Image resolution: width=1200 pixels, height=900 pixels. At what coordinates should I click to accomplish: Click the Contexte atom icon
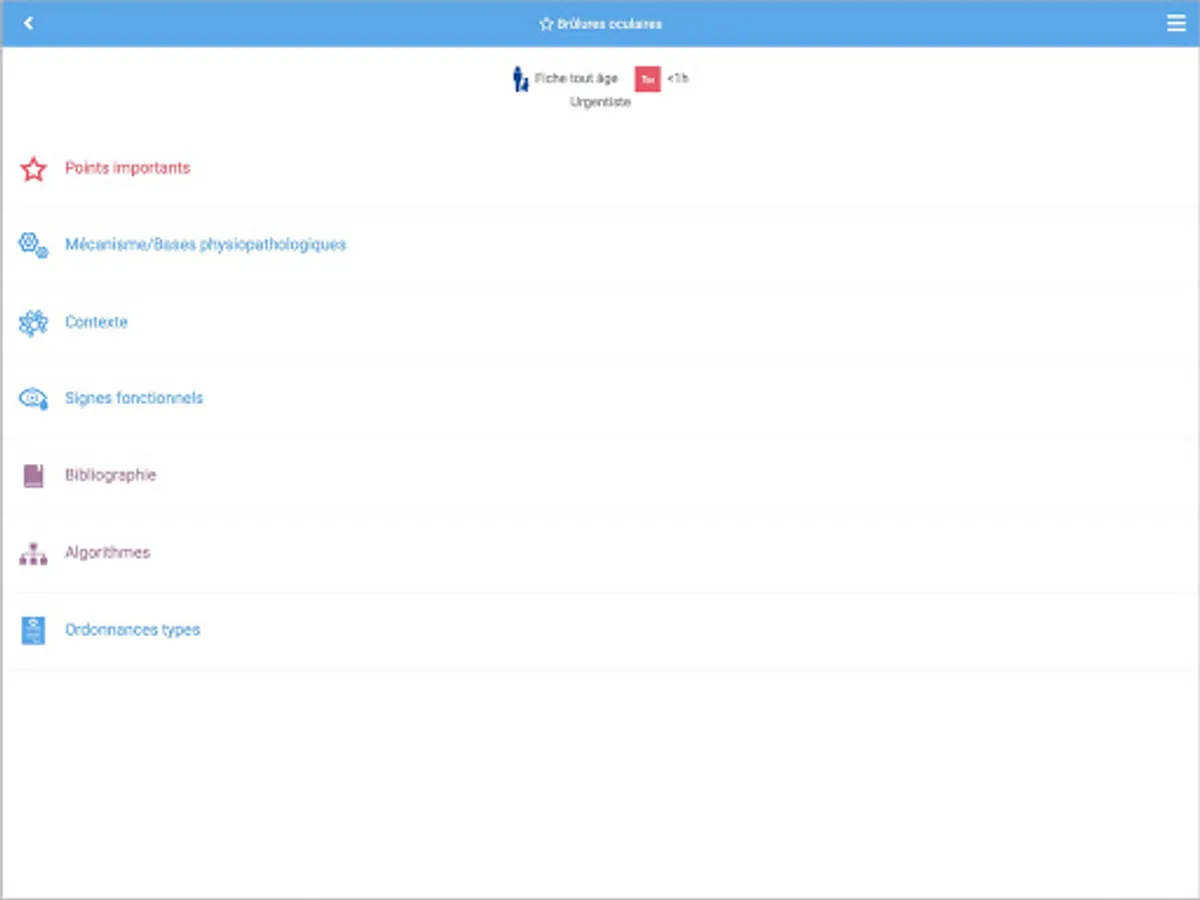[x=33, y=323]
